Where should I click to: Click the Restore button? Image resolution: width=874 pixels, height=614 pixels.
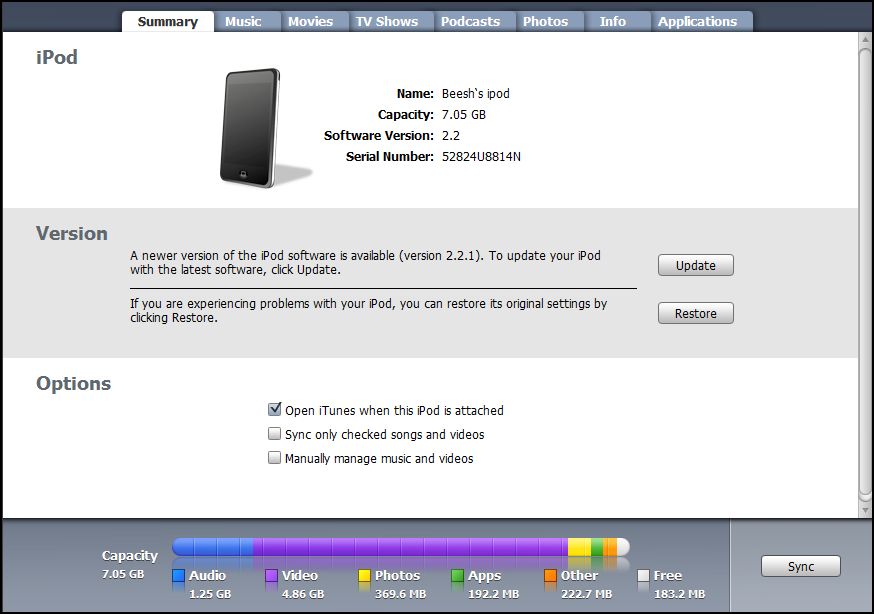point(695,313)
